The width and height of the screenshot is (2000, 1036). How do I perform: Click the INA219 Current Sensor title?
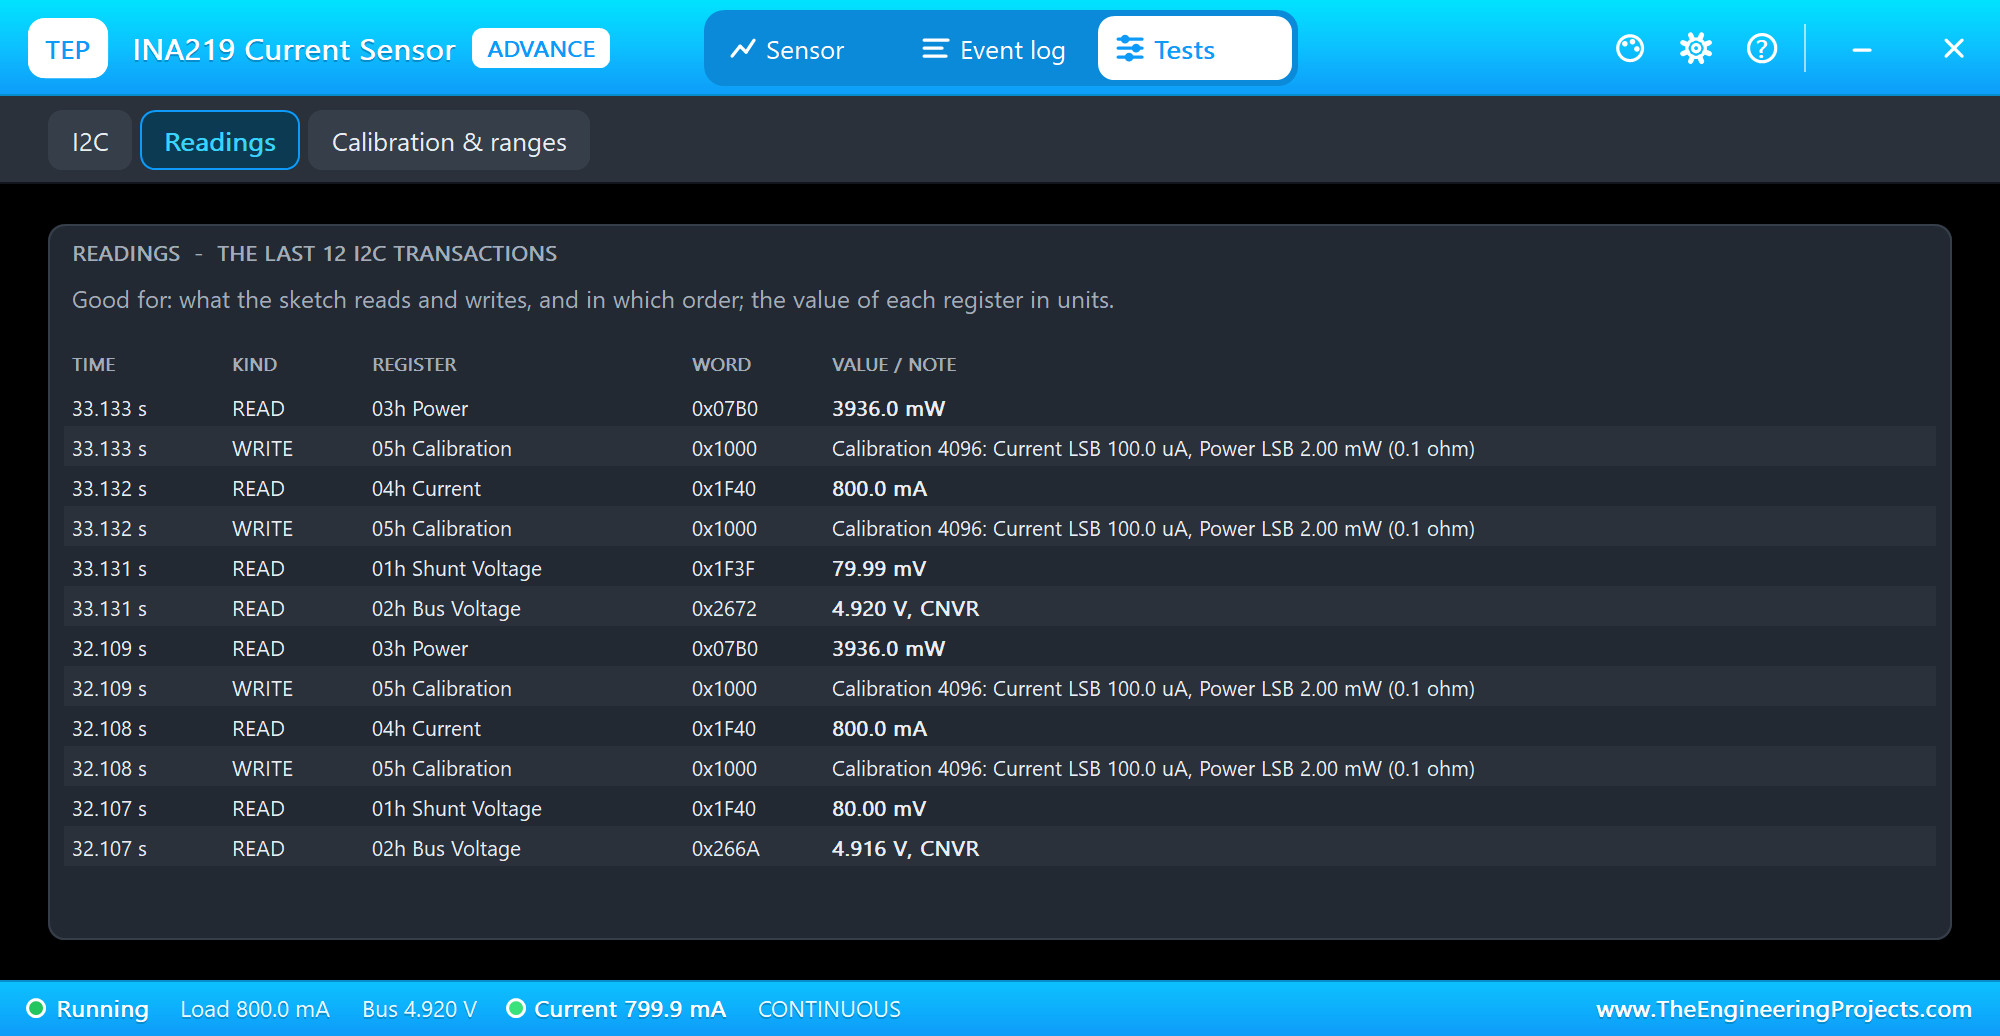pyautogui.click(x=294, y=49)
